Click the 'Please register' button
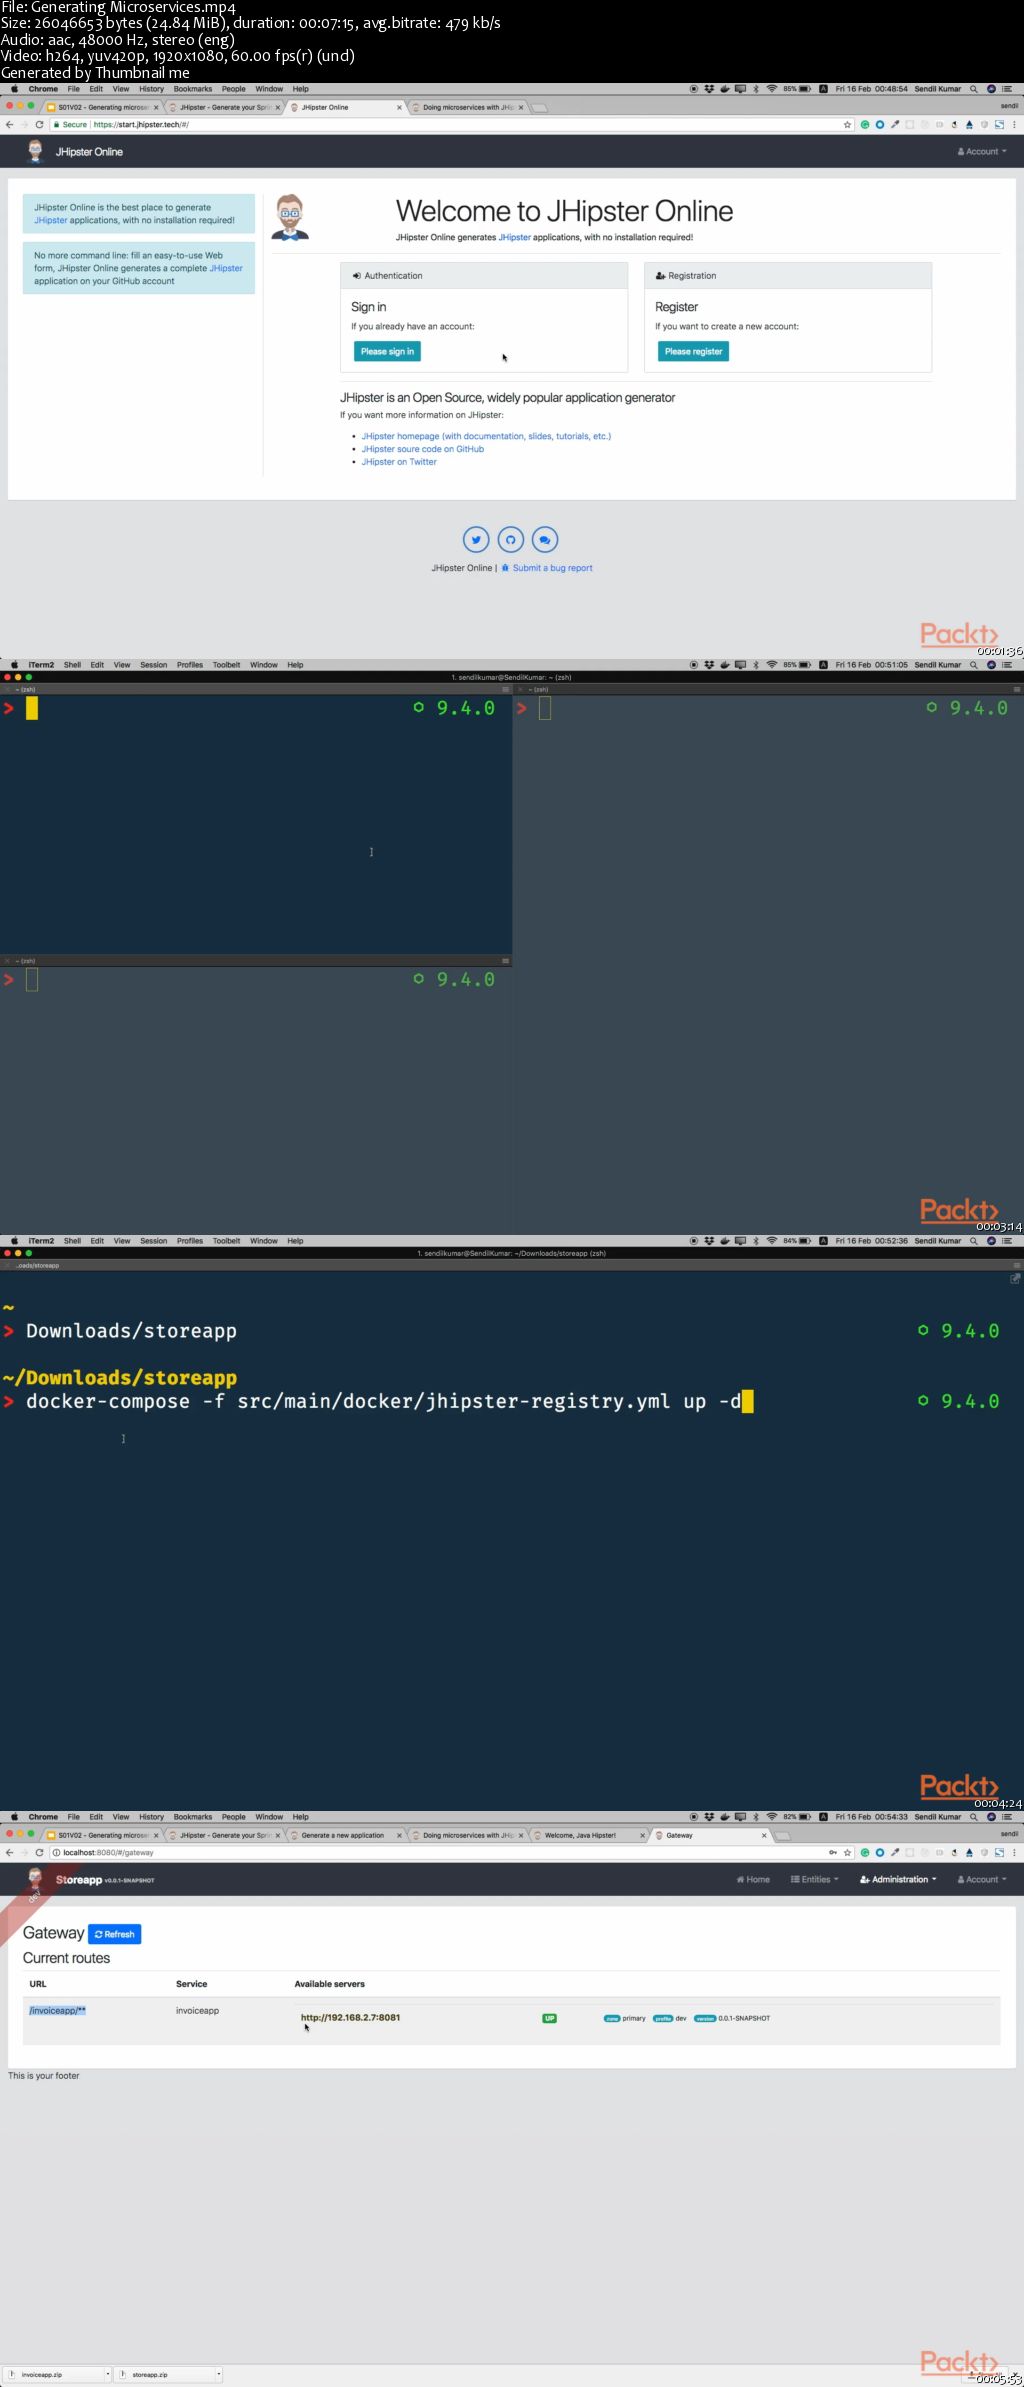Screen dimensions: 1024x2387 [693, 351]
